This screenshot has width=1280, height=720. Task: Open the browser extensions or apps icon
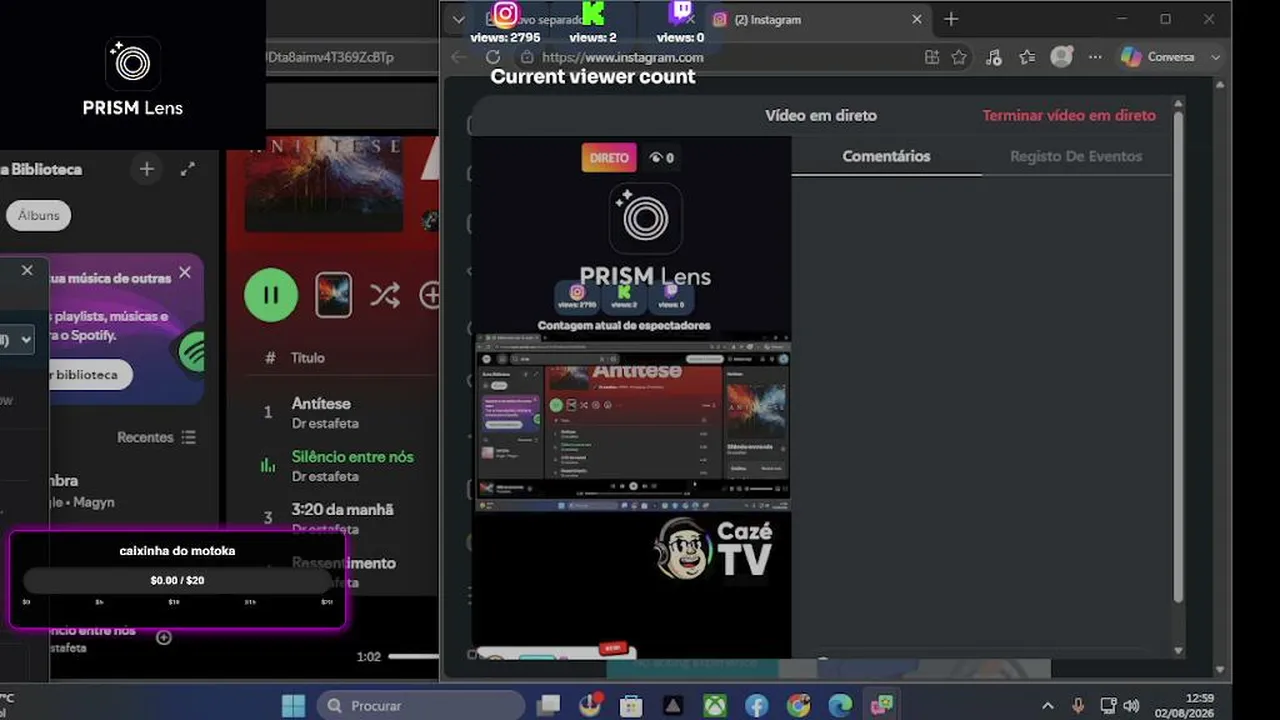coord(932,57)
